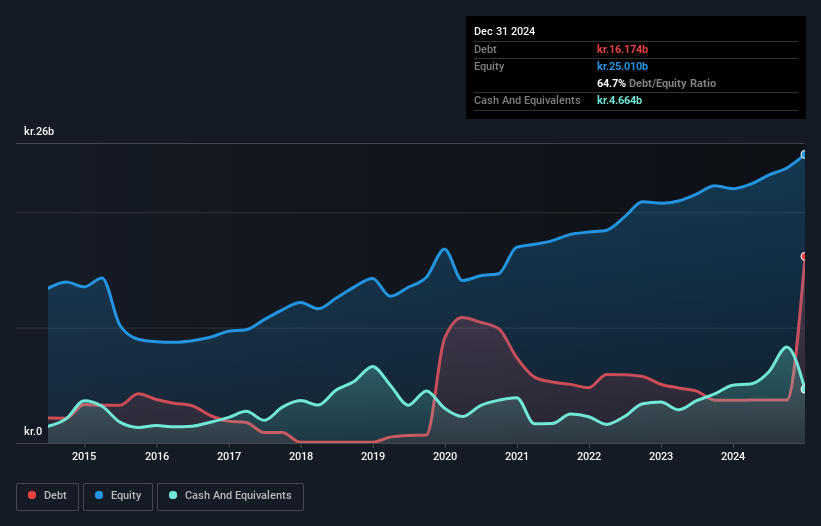Screen dimensions: 821x526
Task: Select the 2017 x-axis label
Action: pyautogui.click(x=229, y=456)
